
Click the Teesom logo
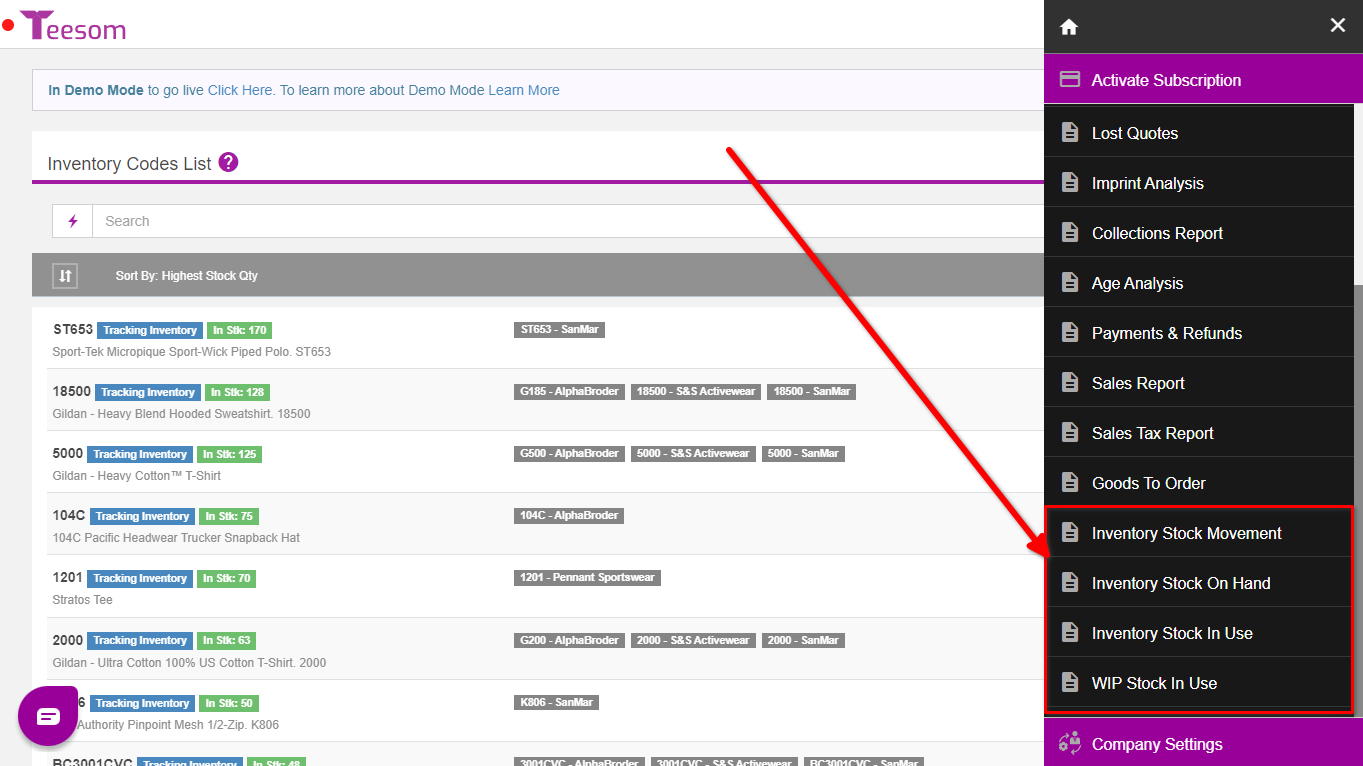click(73, 26)
